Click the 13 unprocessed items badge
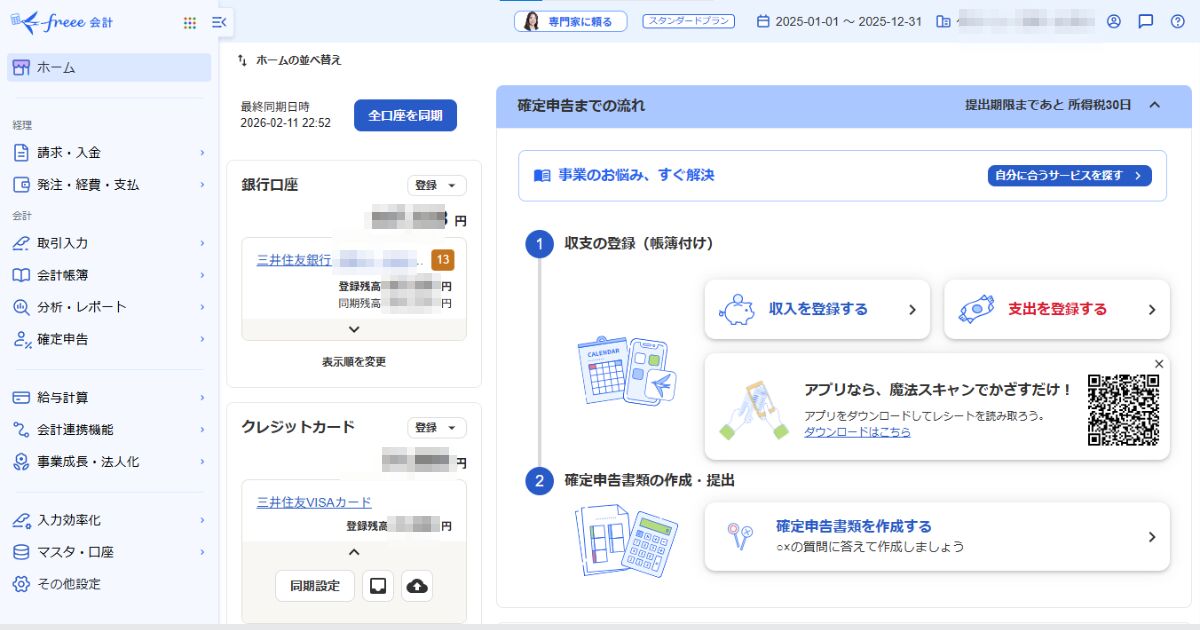The width and height of the screenshot is (1200, 630). pos(442,260)
